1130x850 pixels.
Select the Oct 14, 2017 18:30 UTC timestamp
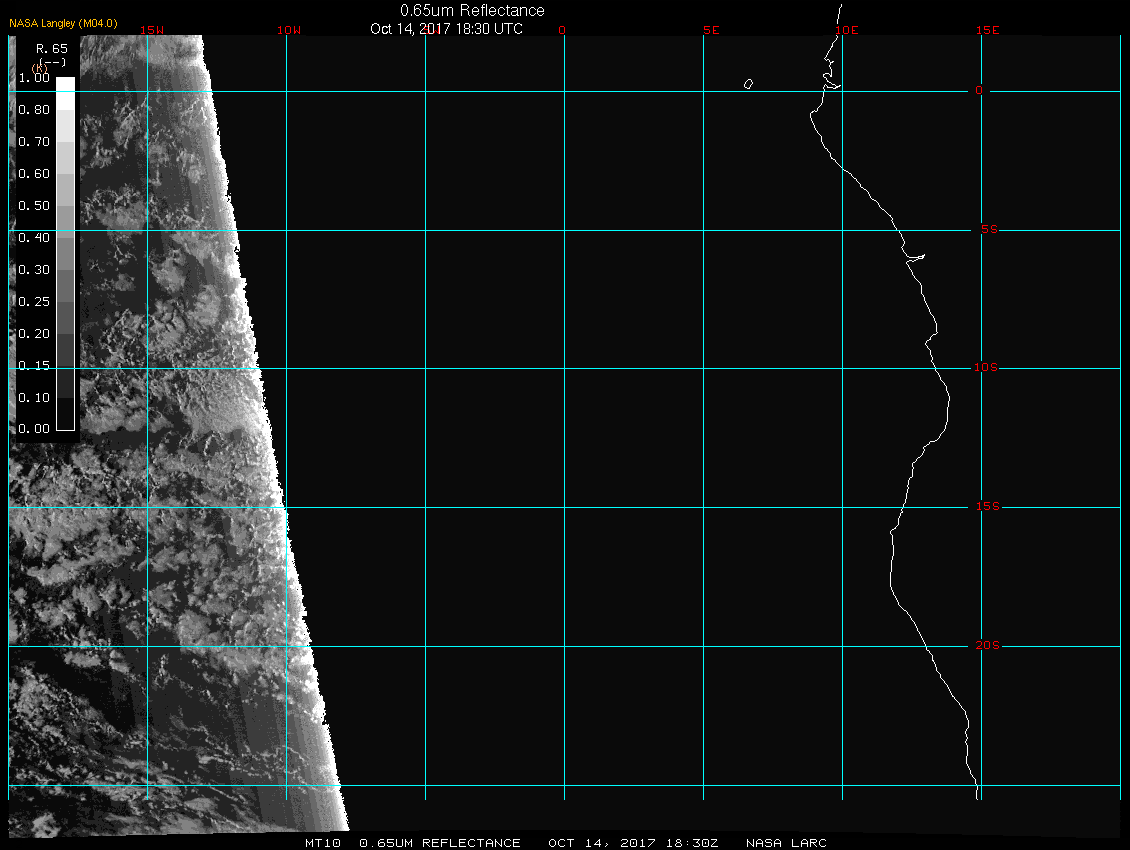point(446,28)
